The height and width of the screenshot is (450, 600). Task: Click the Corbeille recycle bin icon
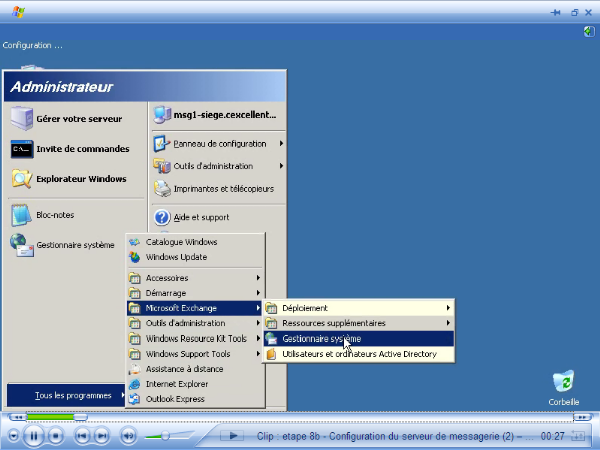click(x=564, y=381)
